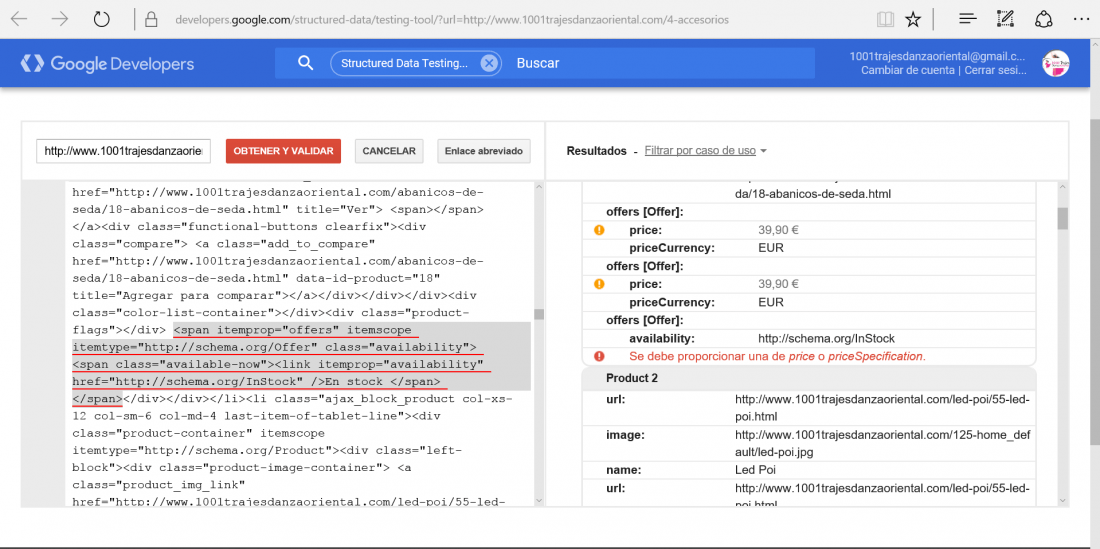1100x549 pixels.
Task: Click the Enlace abreviado button
Action: coord(484,151)
